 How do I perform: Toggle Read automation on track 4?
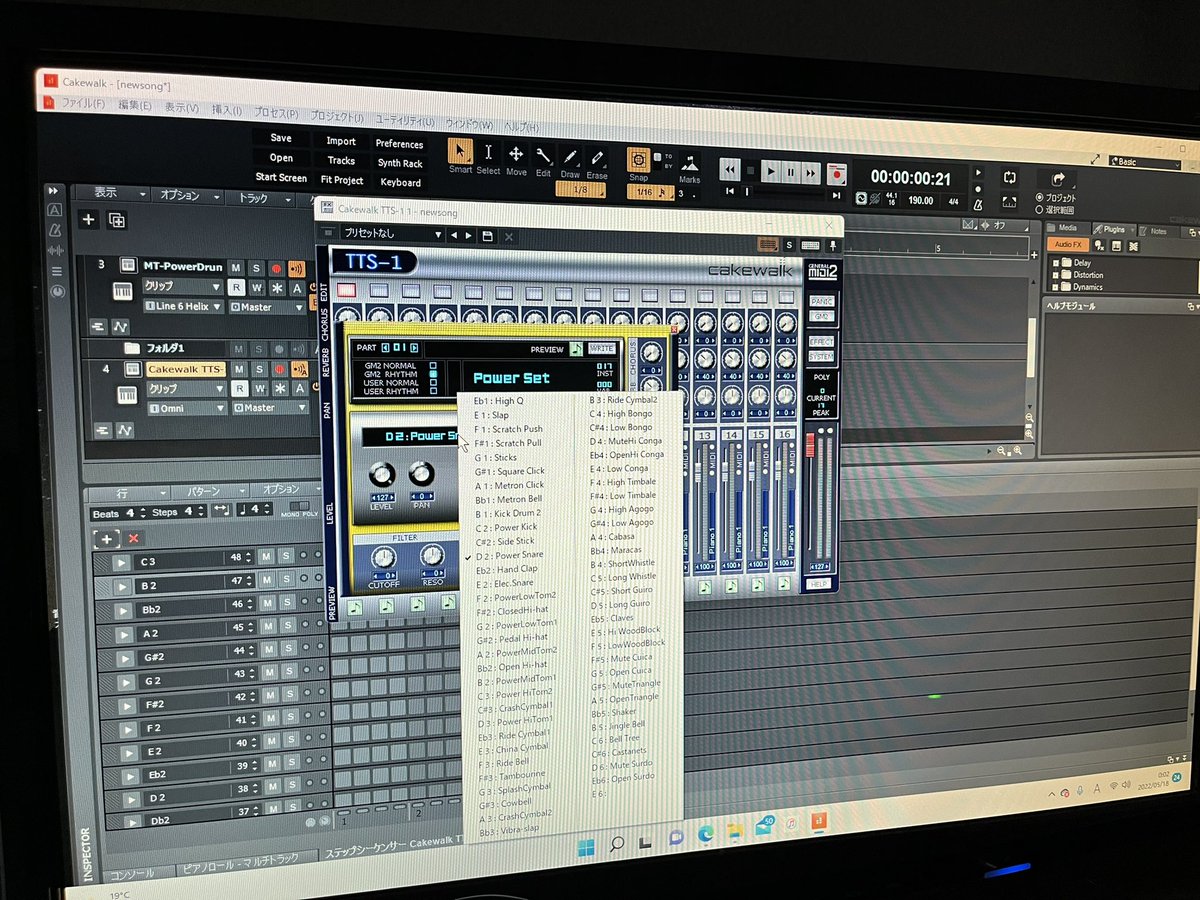238,388
